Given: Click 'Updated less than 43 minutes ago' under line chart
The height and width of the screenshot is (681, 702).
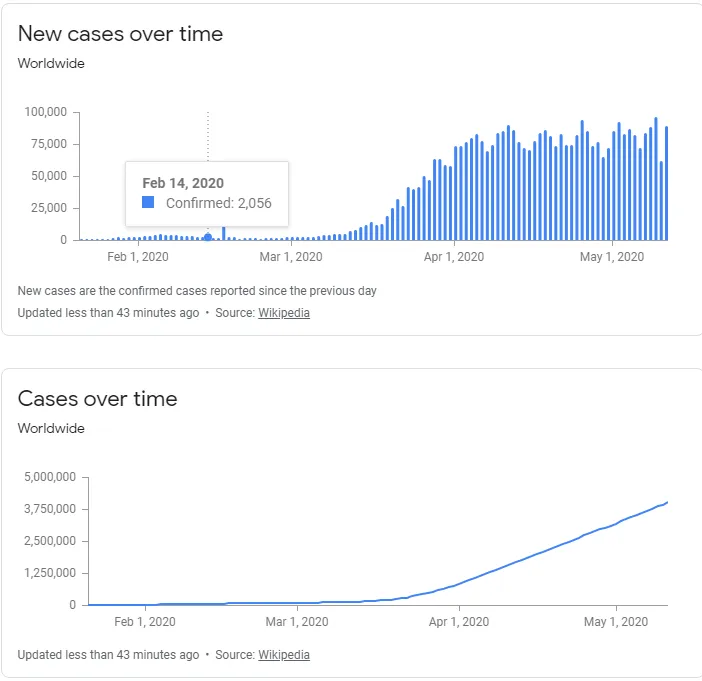Looking at the screenshot, I should (x=108, y=655).
